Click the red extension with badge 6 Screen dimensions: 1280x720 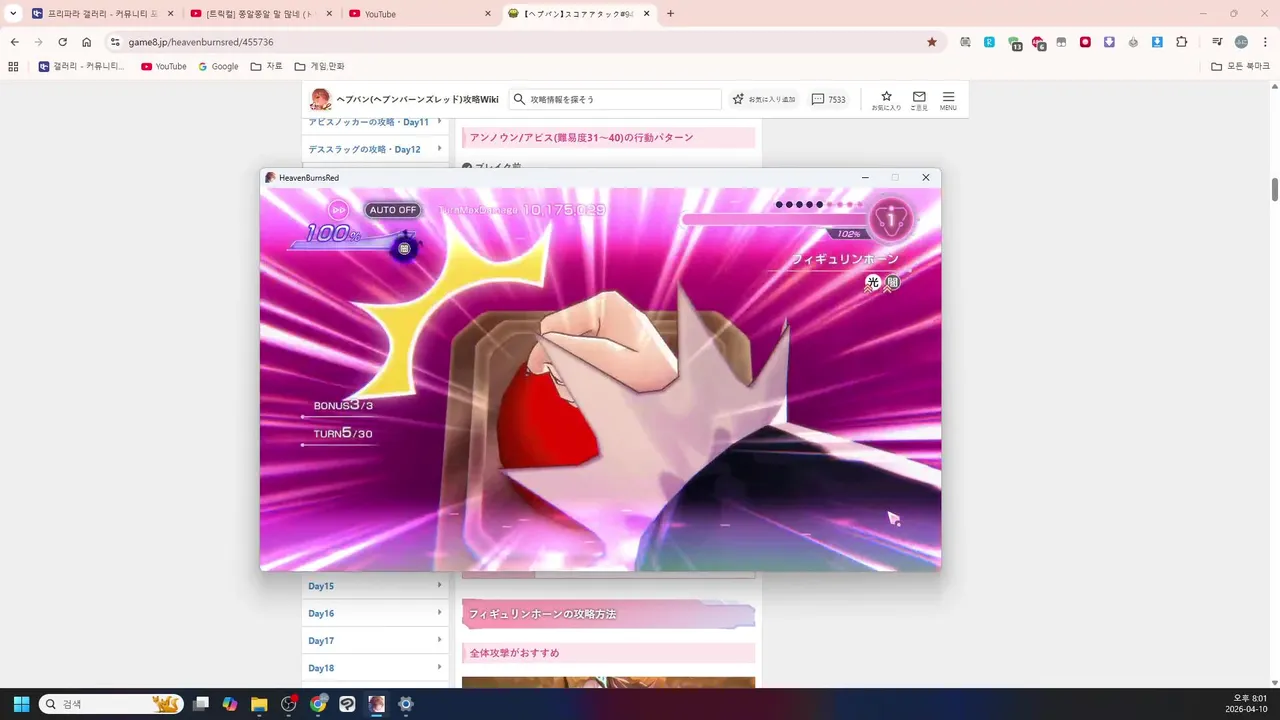[x=1038, y=43]
